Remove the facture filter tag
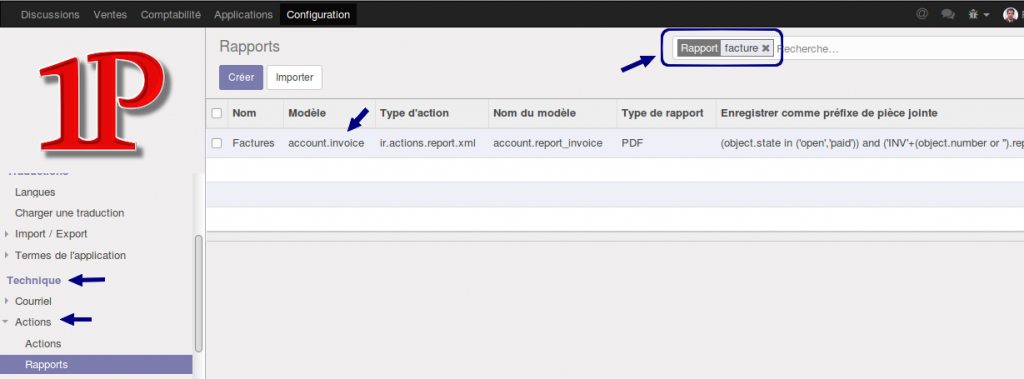Screen dimensions: 1024x379 click(x=765, y=48)
